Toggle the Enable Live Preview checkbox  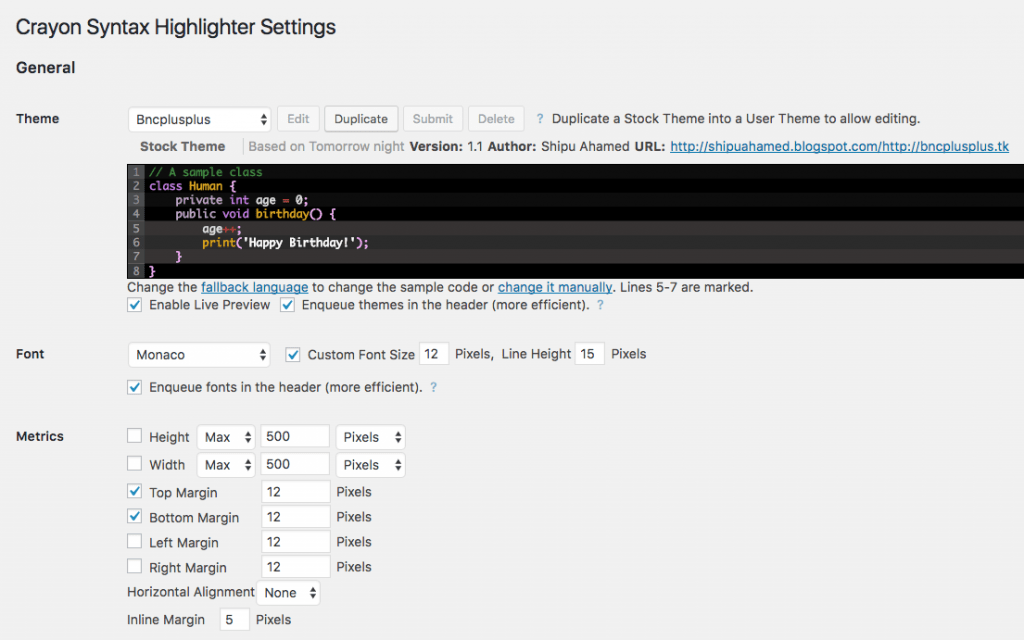click(135, 305)
